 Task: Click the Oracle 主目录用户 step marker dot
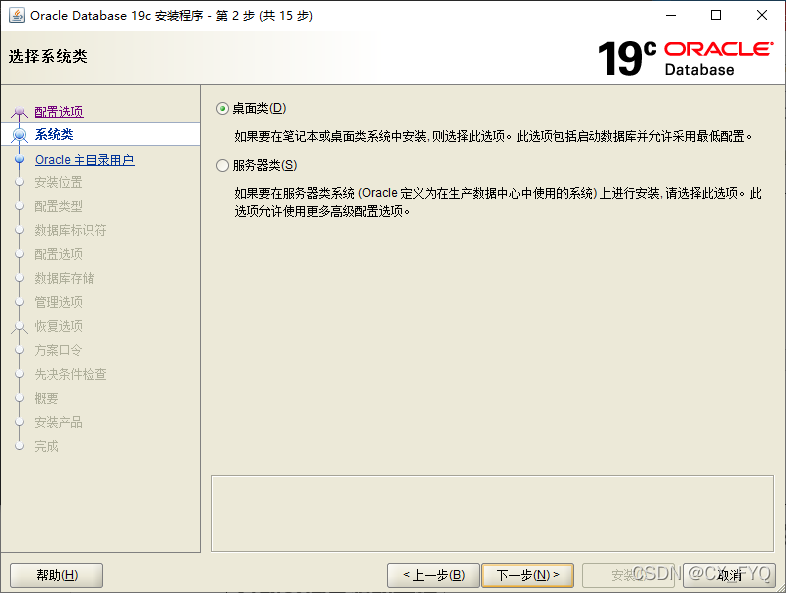[20, 159]
